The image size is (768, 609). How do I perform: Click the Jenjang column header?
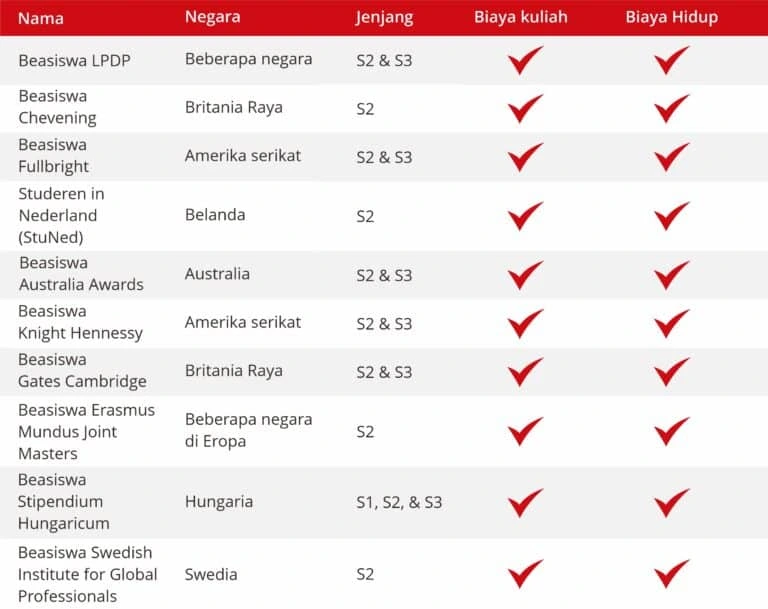click(x=385, y=17)
